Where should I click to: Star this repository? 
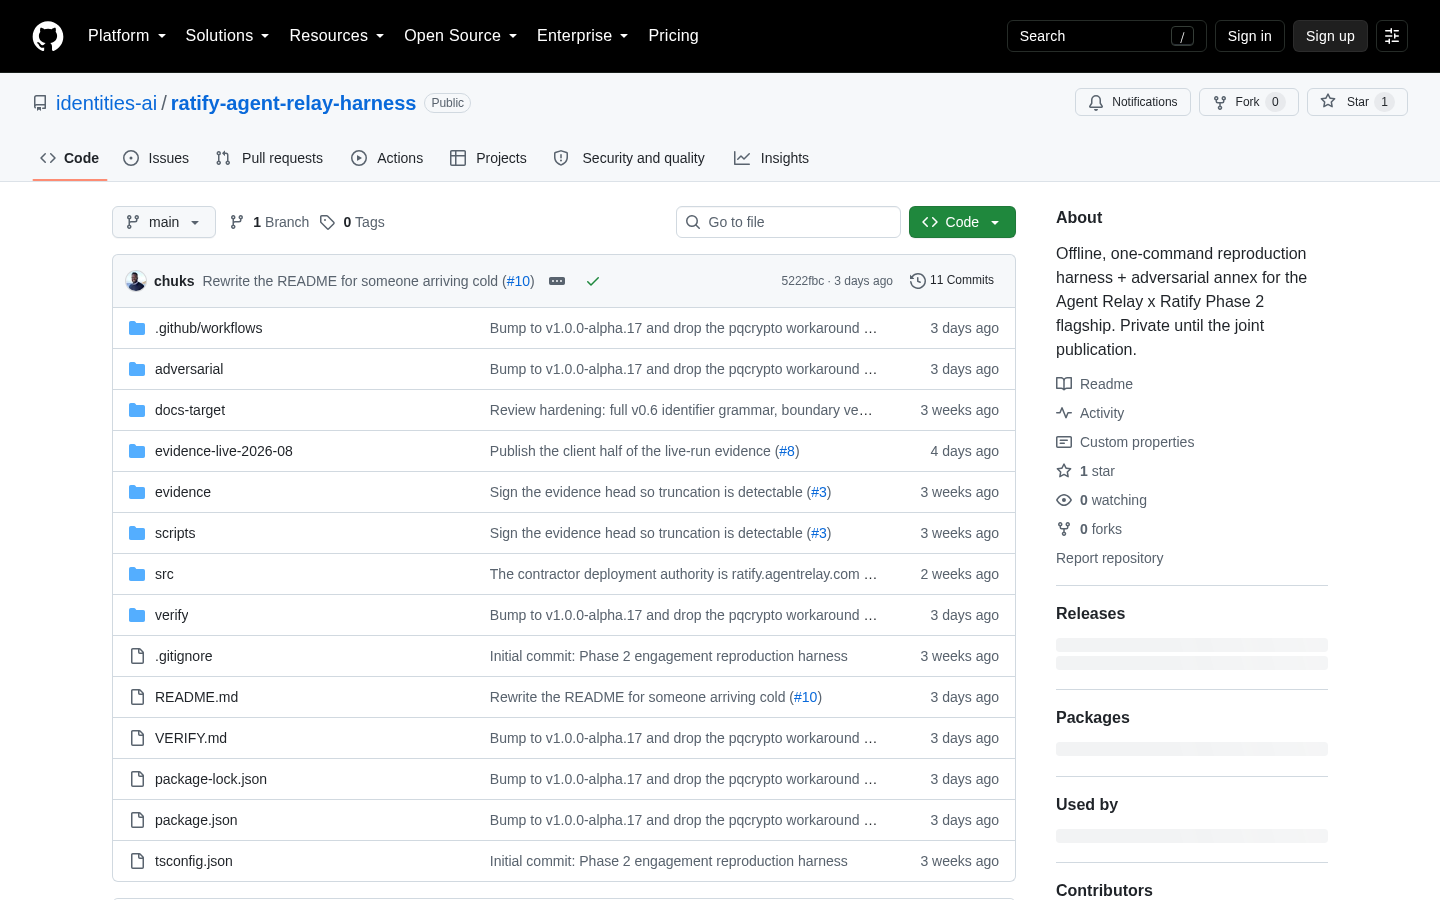pos(1357,102)
